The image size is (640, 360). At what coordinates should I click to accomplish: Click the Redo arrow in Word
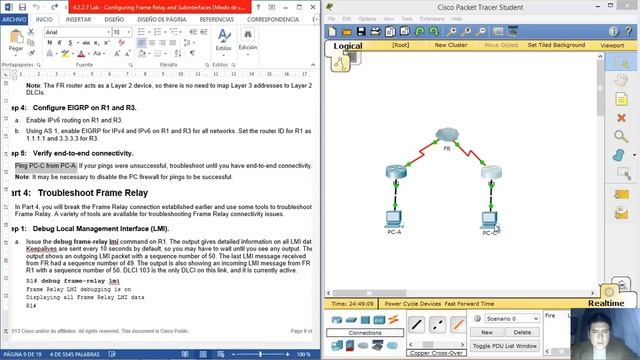54,7
